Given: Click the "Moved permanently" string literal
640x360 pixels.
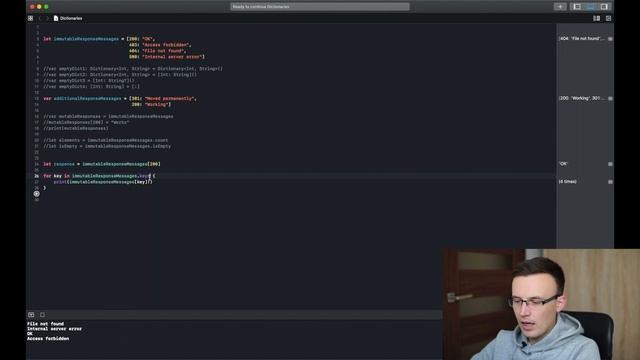Looking at the screenshot, I should (170, 98).
